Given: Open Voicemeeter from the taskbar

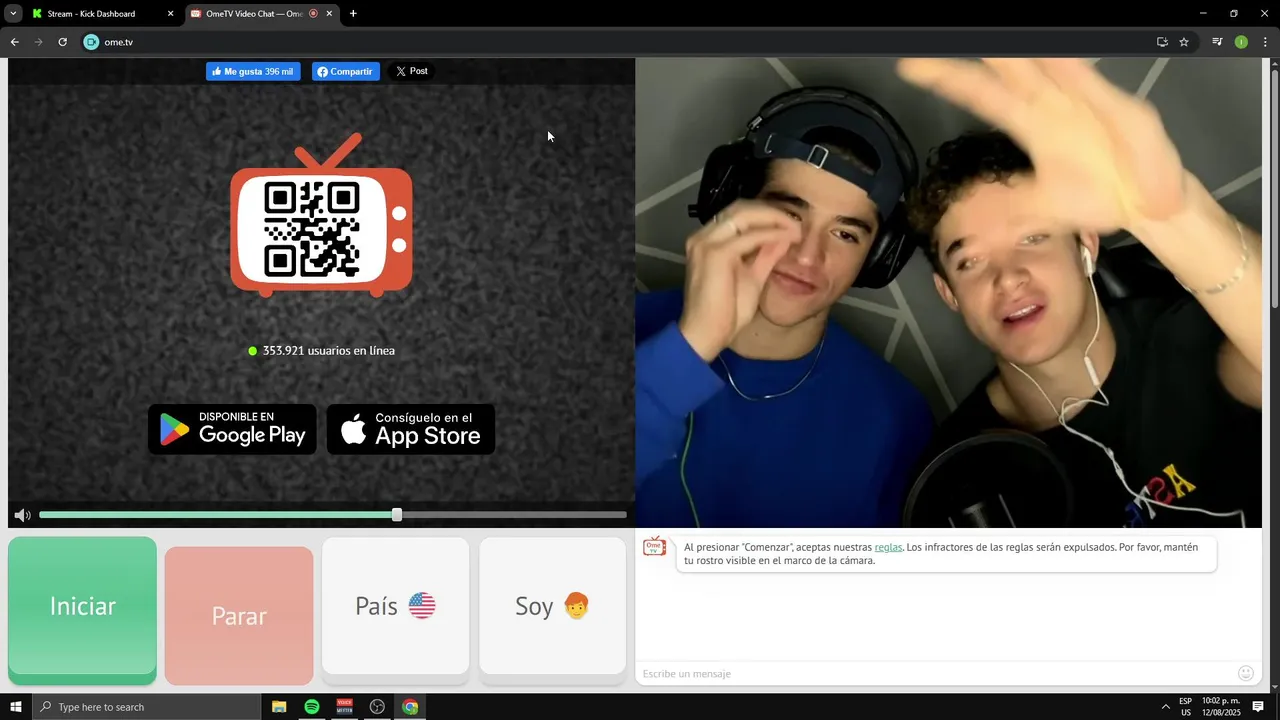Looking at the screenshot, I should [x=345, y=707].
